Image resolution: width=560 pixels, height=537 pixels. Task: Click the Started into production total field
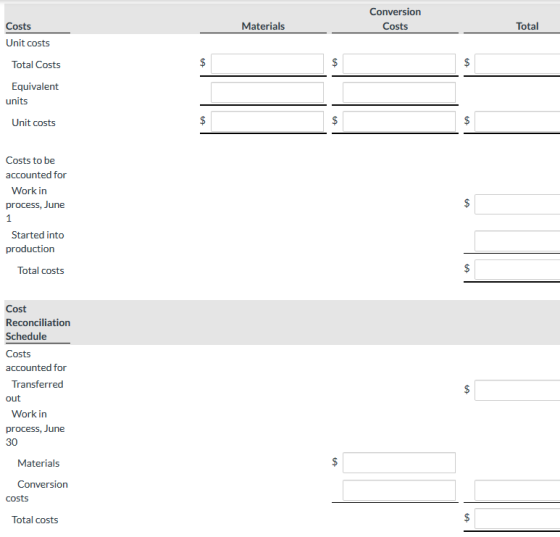click(x=517, y=241)
